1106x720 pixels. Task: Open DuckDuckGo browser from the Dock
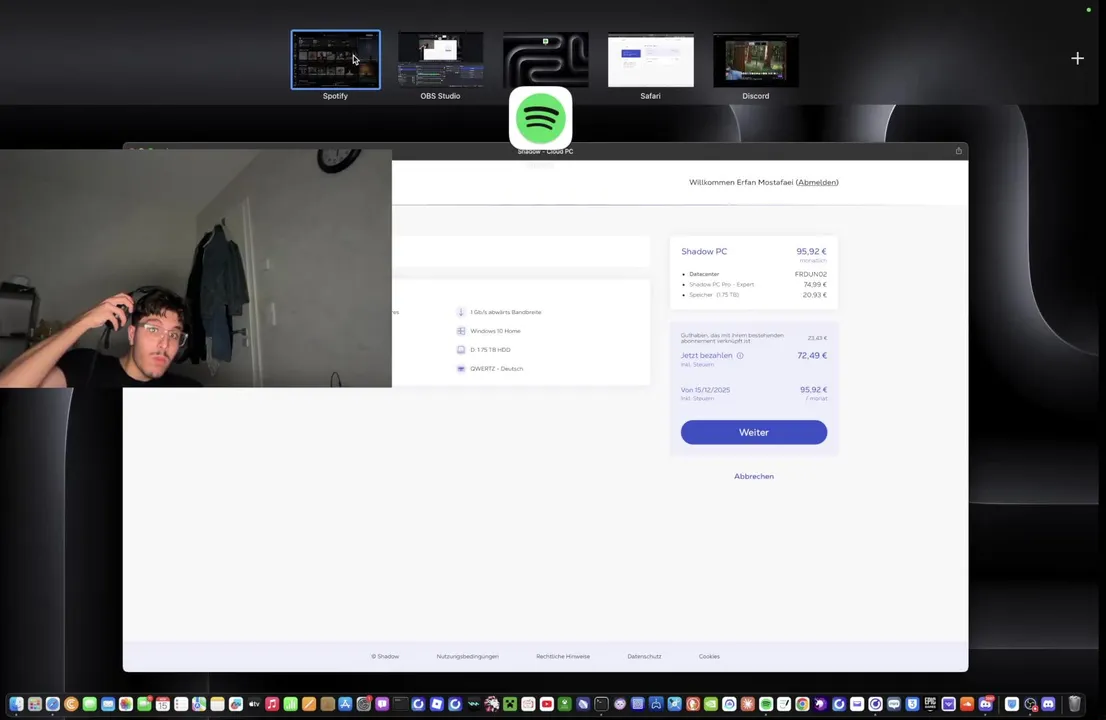pyautogui.click(x=693, y=704)
